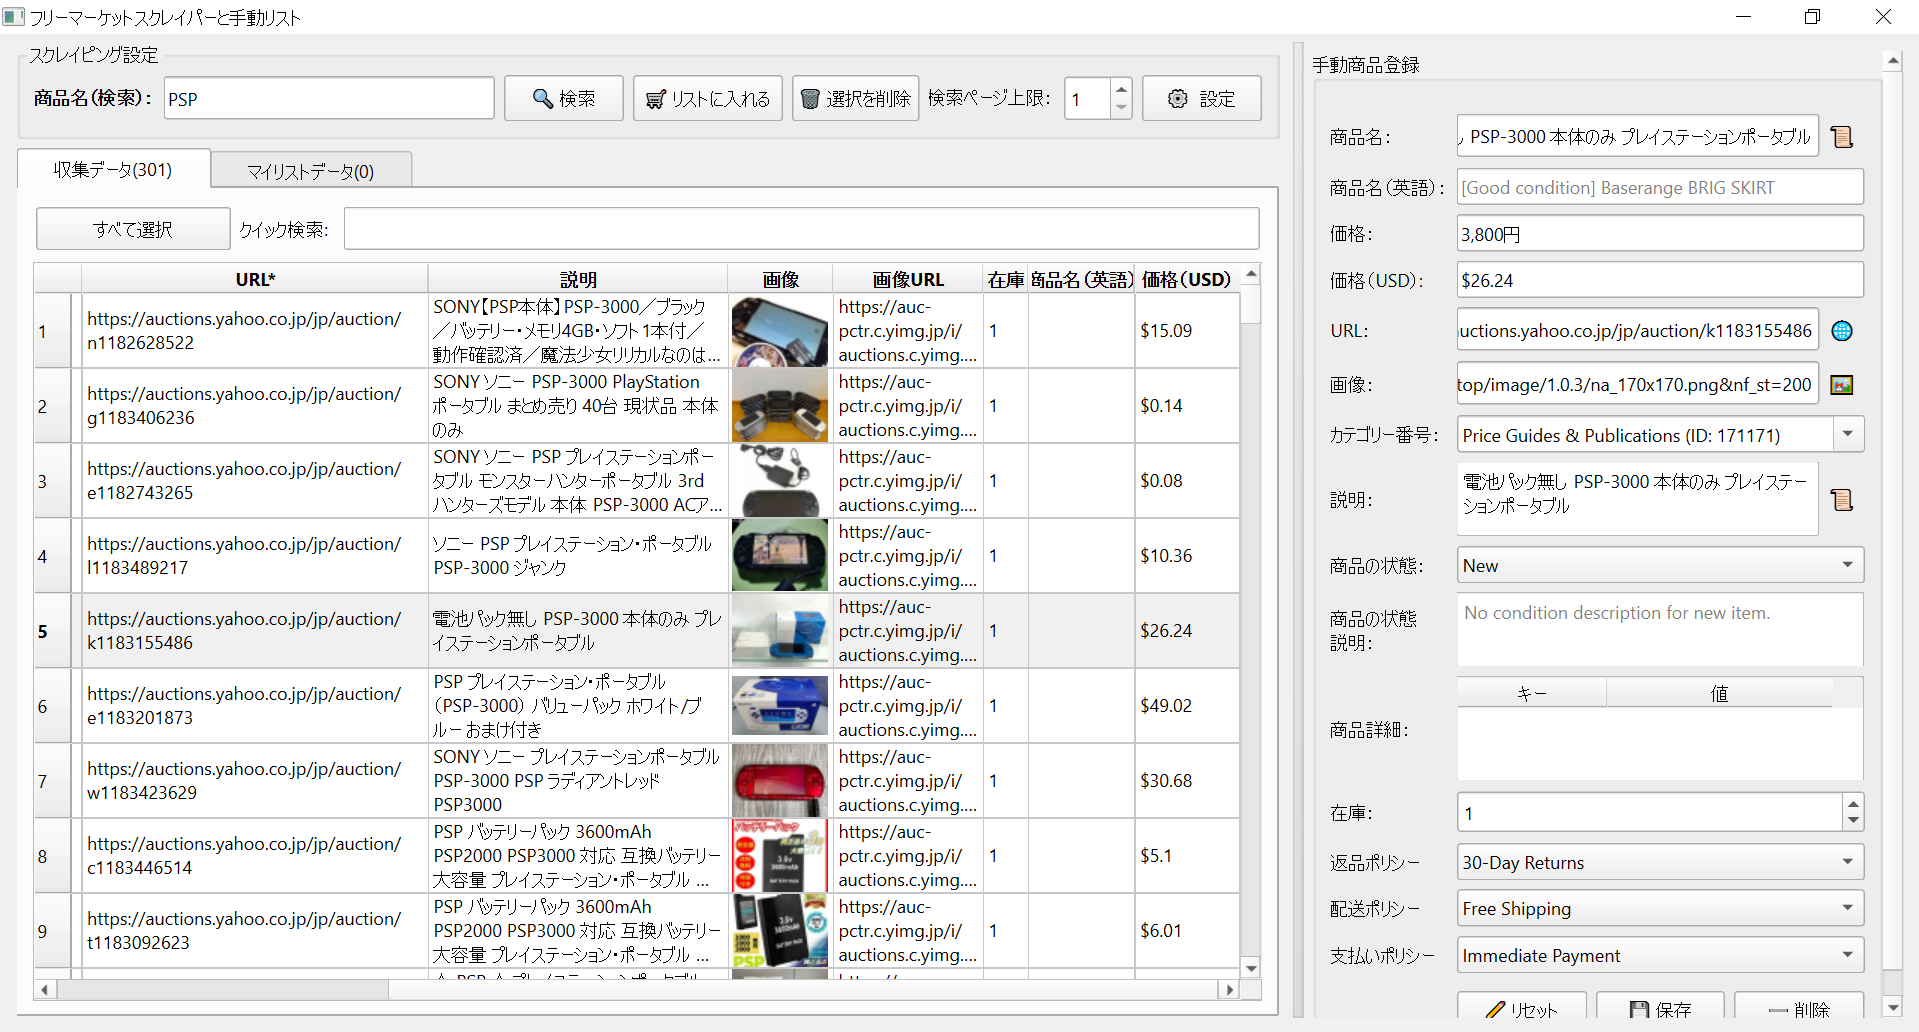The height and width of the screenshot is (1032, 1919).
Task: Click the PSP thumbnail in row 4
Action: point(780,556)
